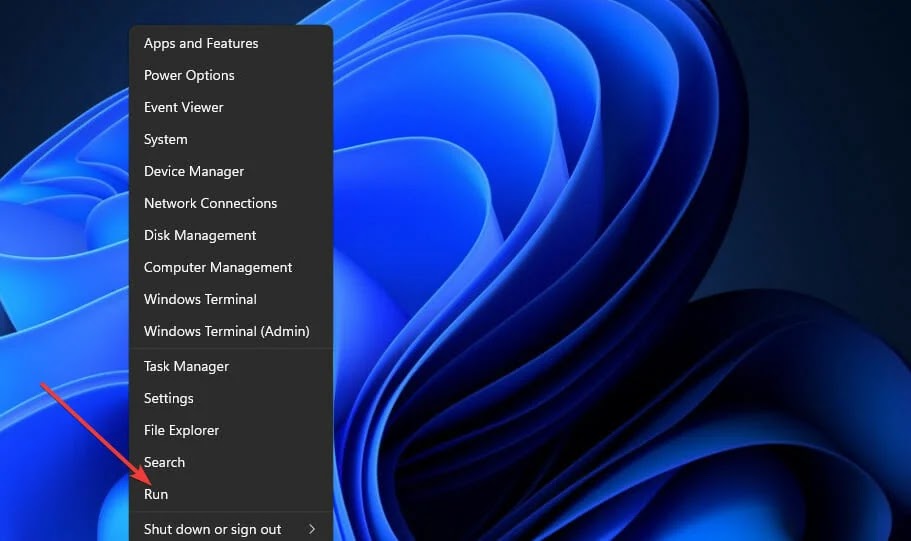Open Disk Management
Image resolution: width=911 pixels, height=541 pixels.
click(x=231, y=235)
